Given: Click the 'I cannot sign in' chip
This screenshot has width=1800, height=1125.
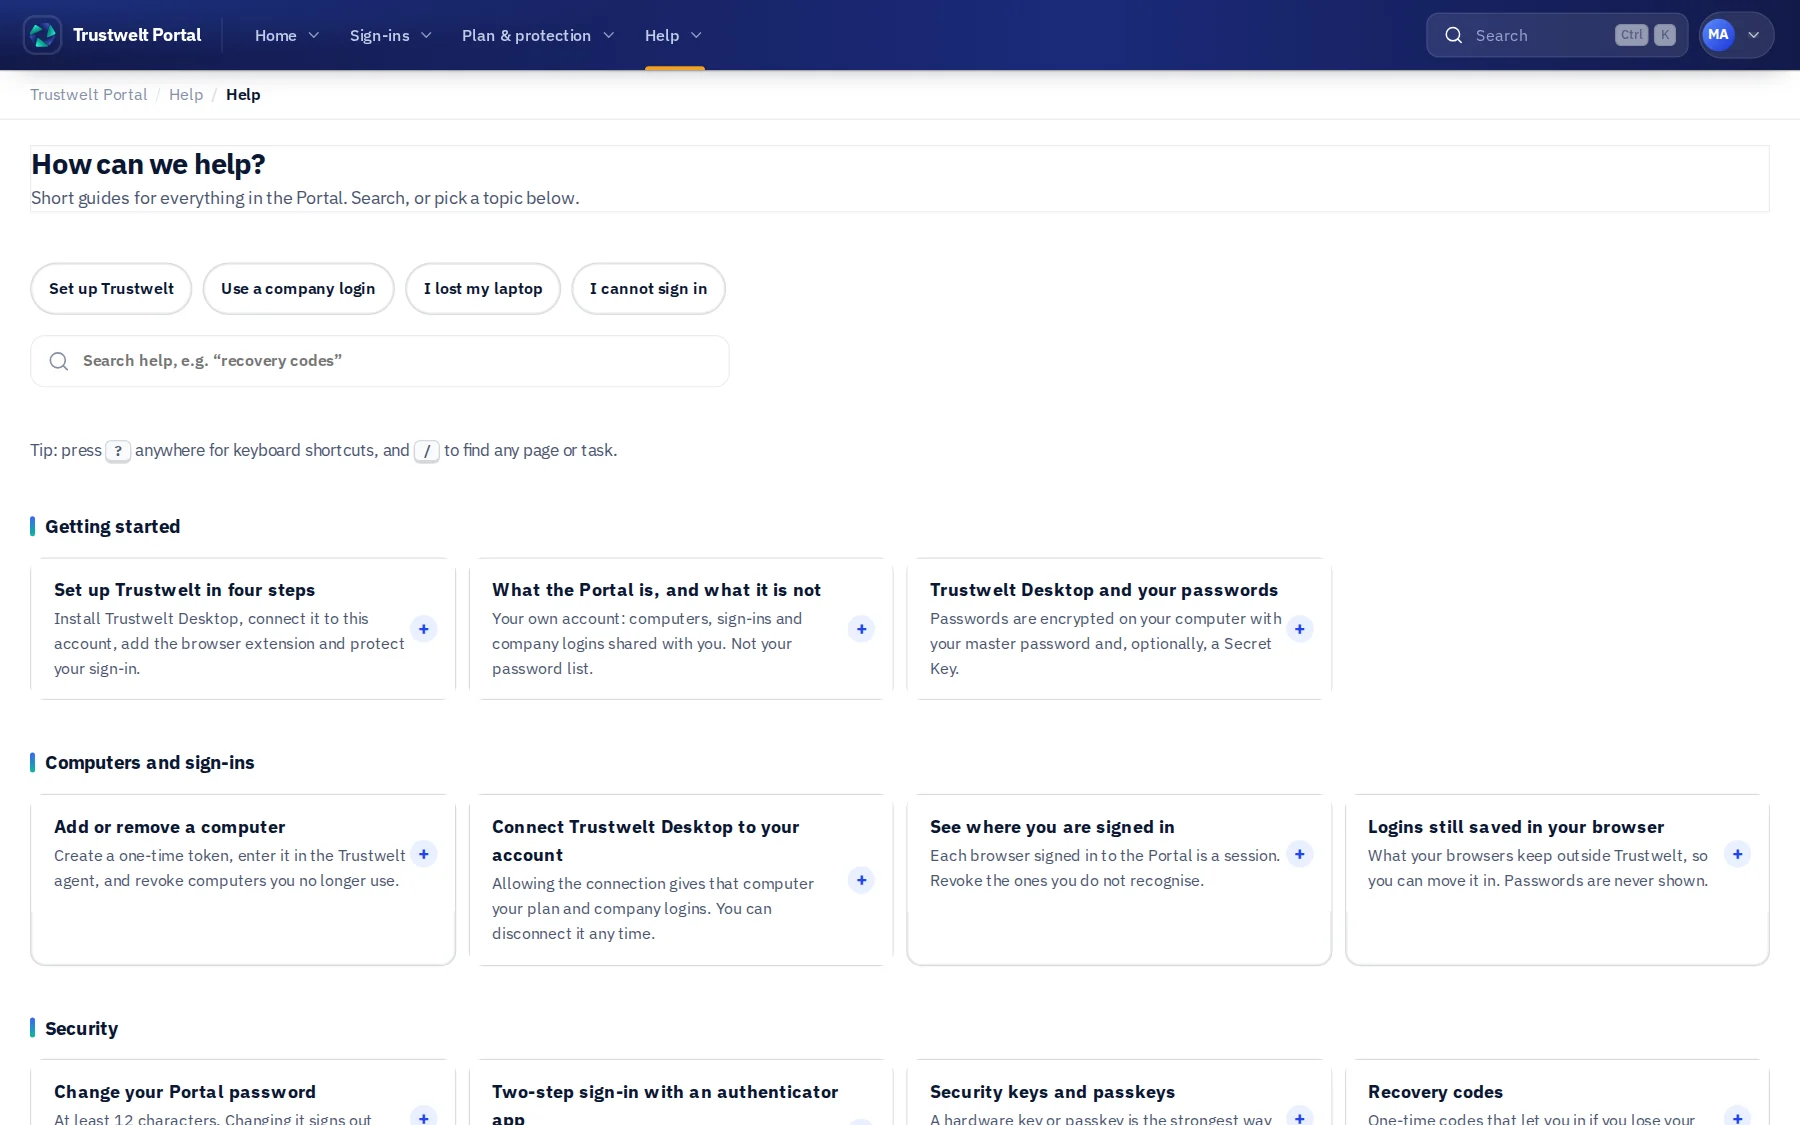Looking at the screenshot, I should click(x=648, y=289).
